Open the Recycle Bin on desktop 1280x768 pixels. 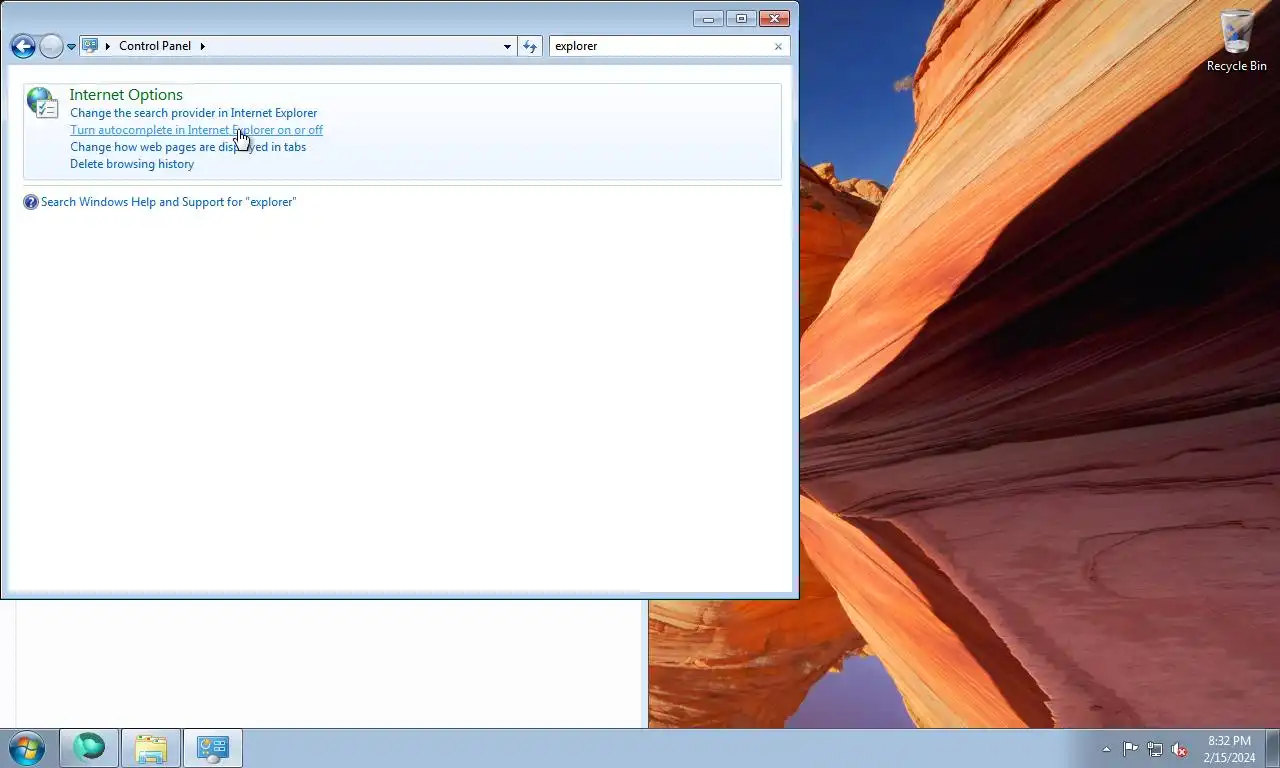pos(1236,40)
